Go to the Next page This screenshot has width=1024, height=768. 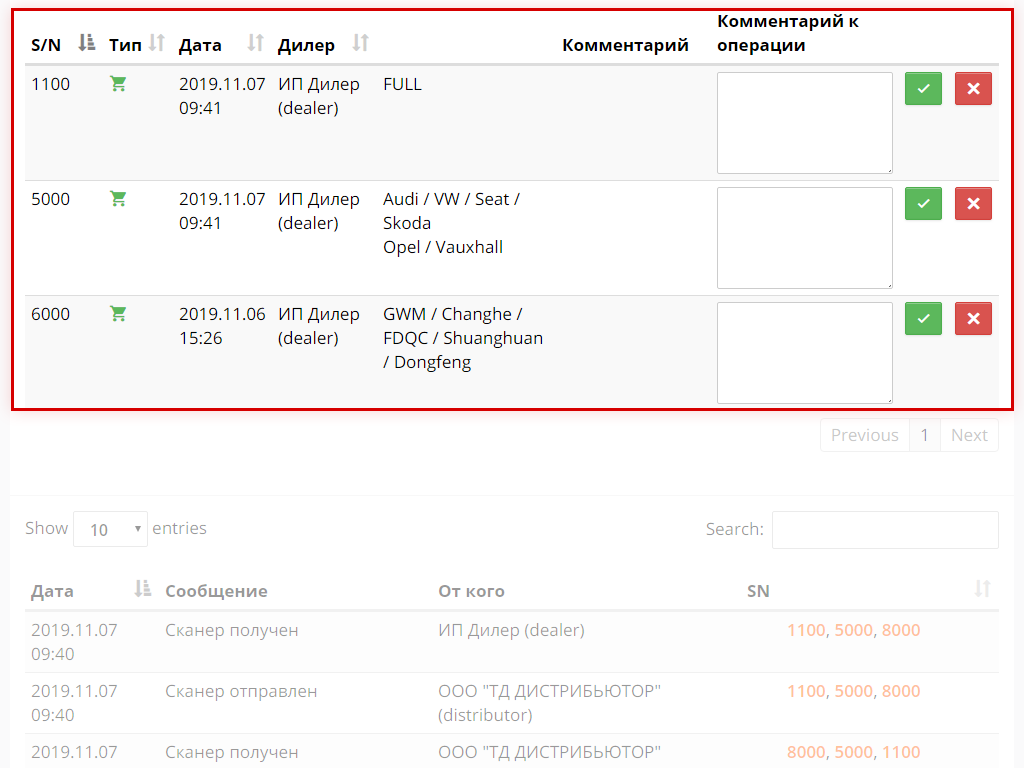(968, 435)
